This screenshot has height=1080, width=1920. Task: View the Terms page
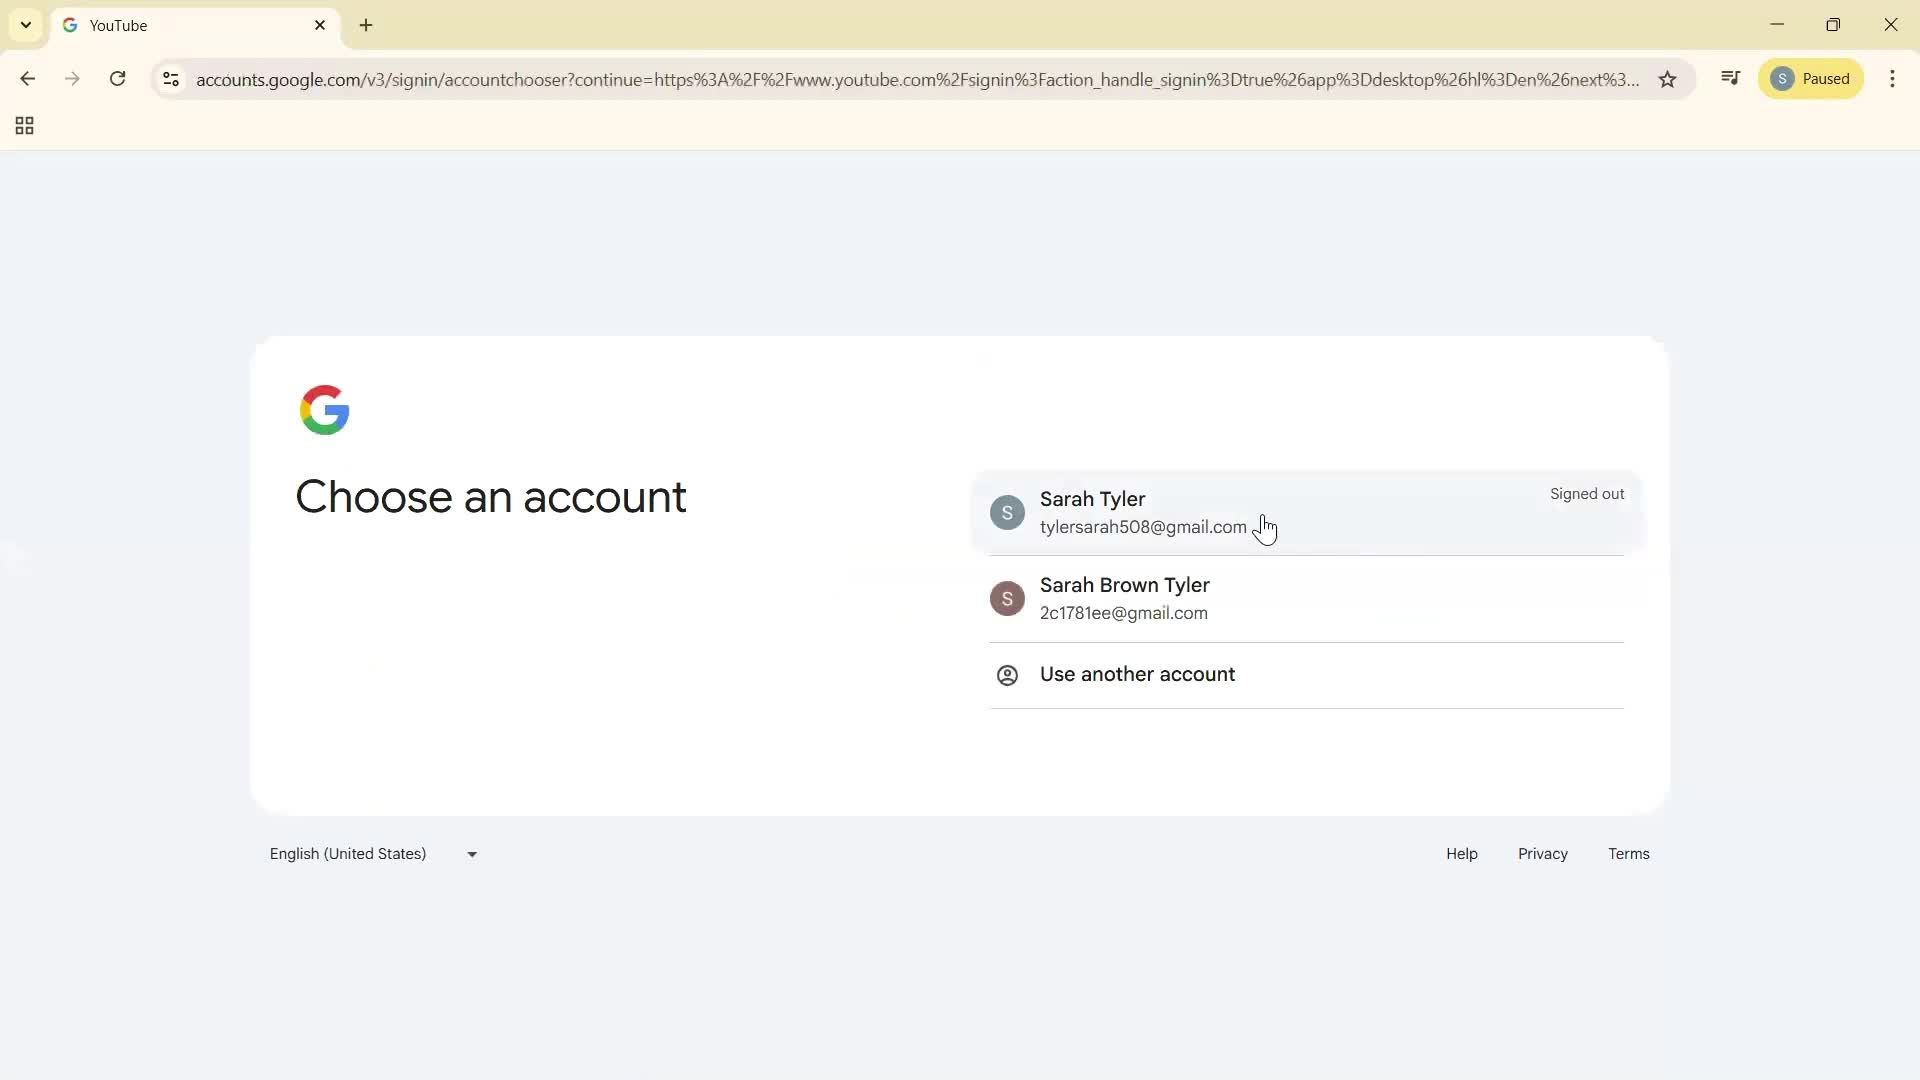click(1628, 853)
